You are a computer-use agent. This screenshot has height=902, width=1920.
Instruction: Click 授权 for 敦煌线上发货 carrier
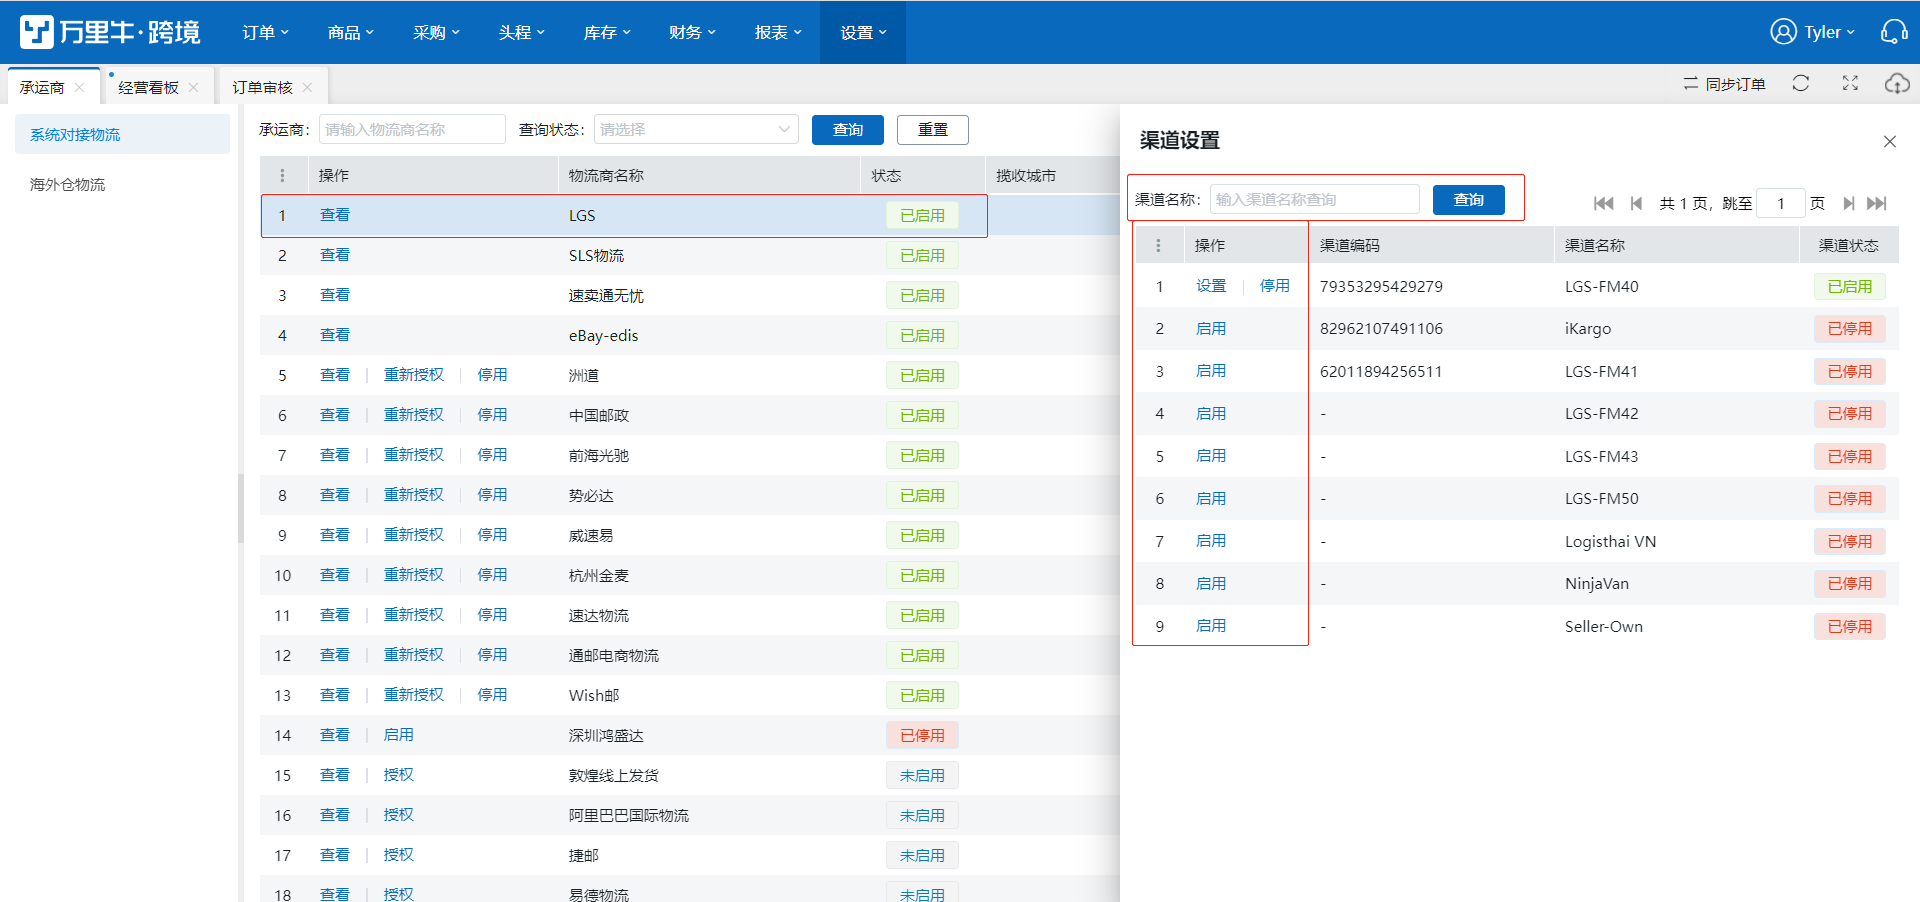point(398,775)
